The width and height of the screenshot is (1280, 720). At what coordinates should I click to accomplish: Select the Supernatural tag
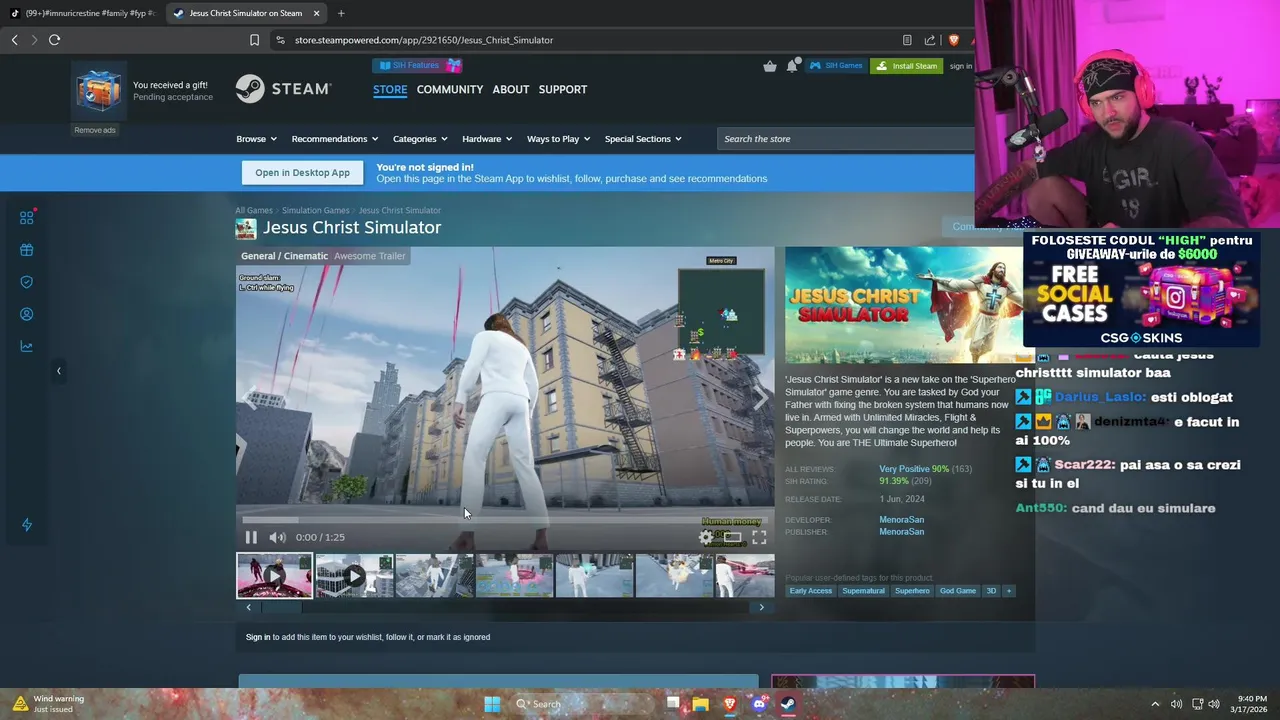863,591
